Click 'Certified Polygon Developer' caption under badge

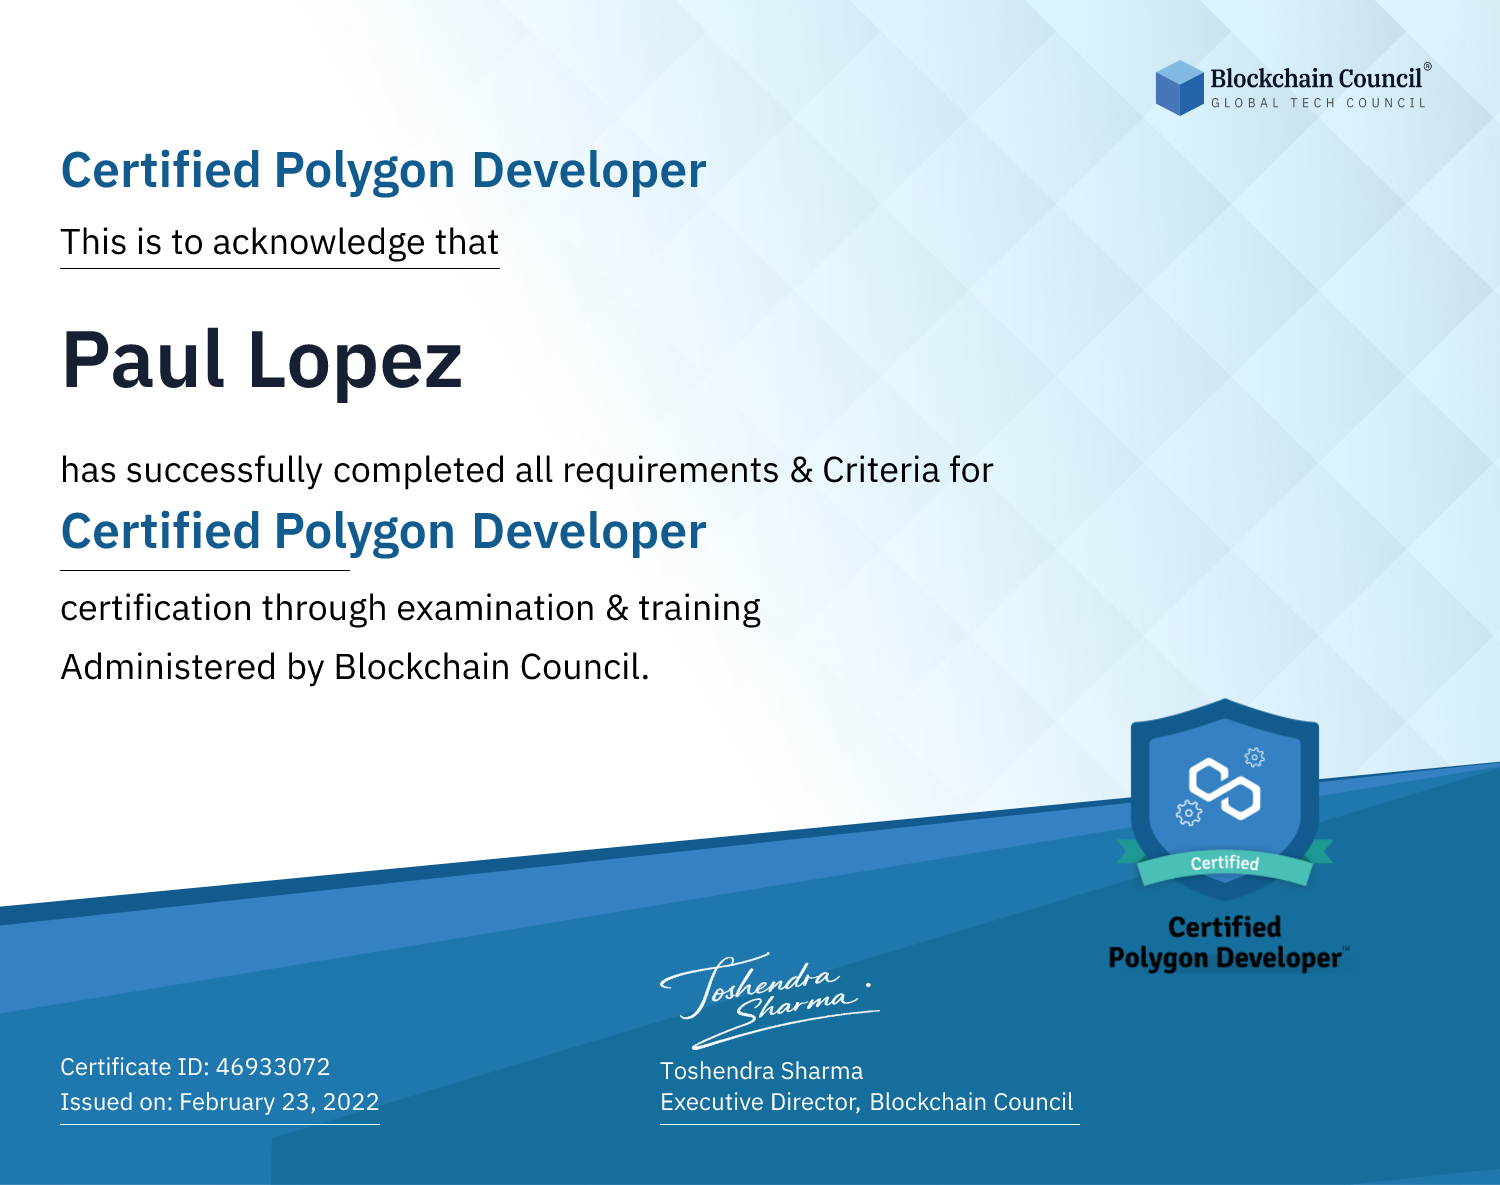pos(1228,943)
